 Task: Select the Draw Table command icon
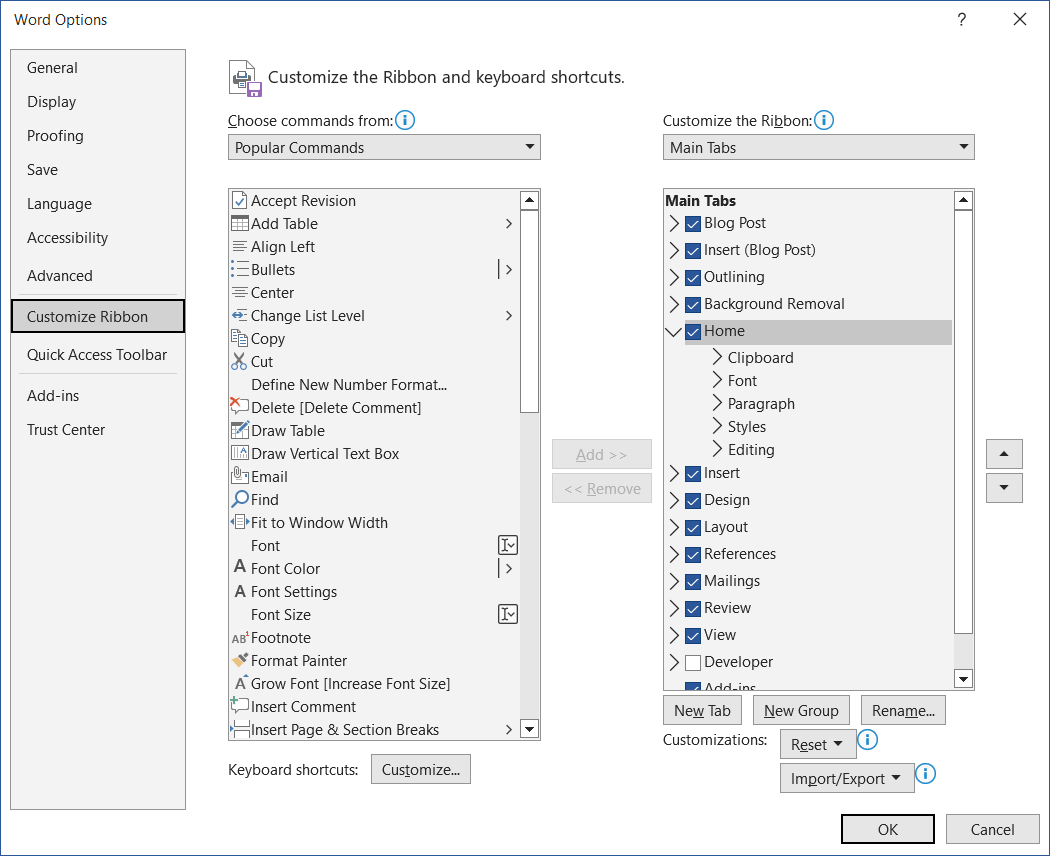[x=239, y=430]
